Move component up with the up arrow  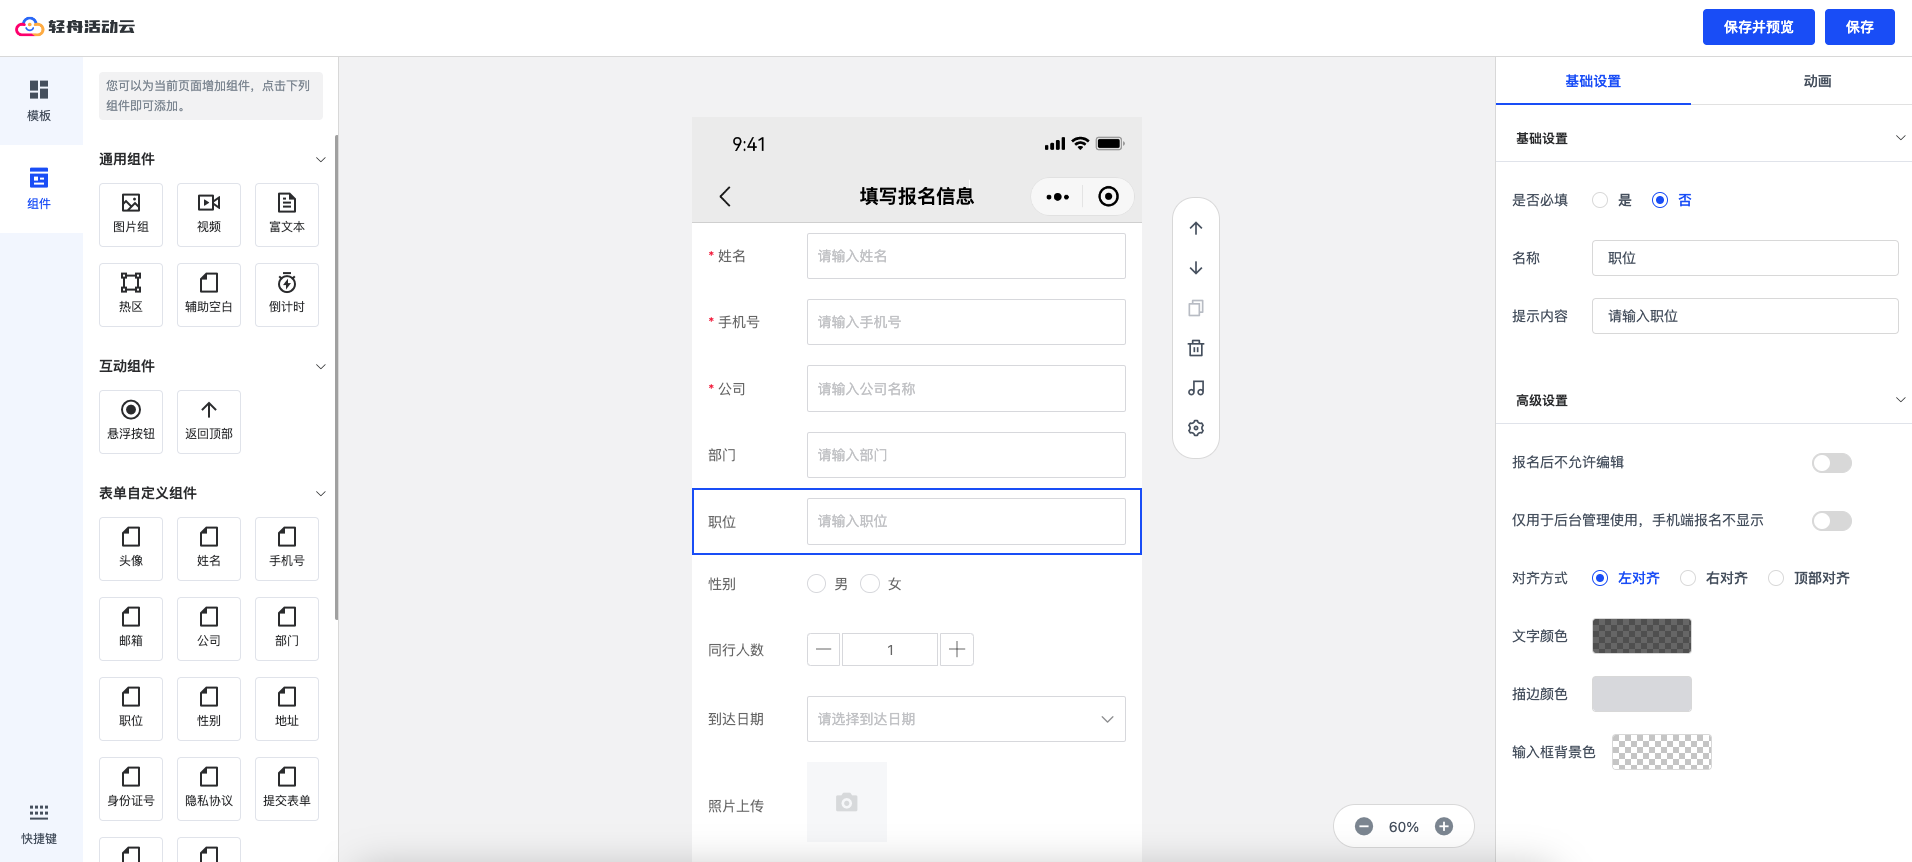point(1195,228)
